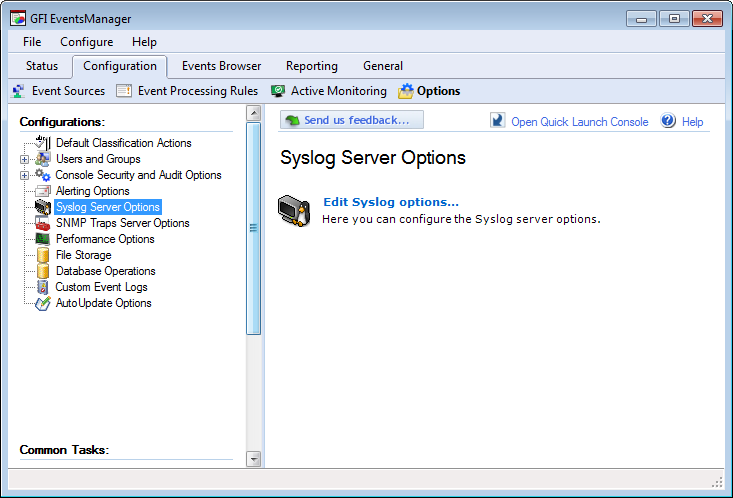Select Alerting Options tree item
This screenshot has height=498, width=733.
pos(93,191)
